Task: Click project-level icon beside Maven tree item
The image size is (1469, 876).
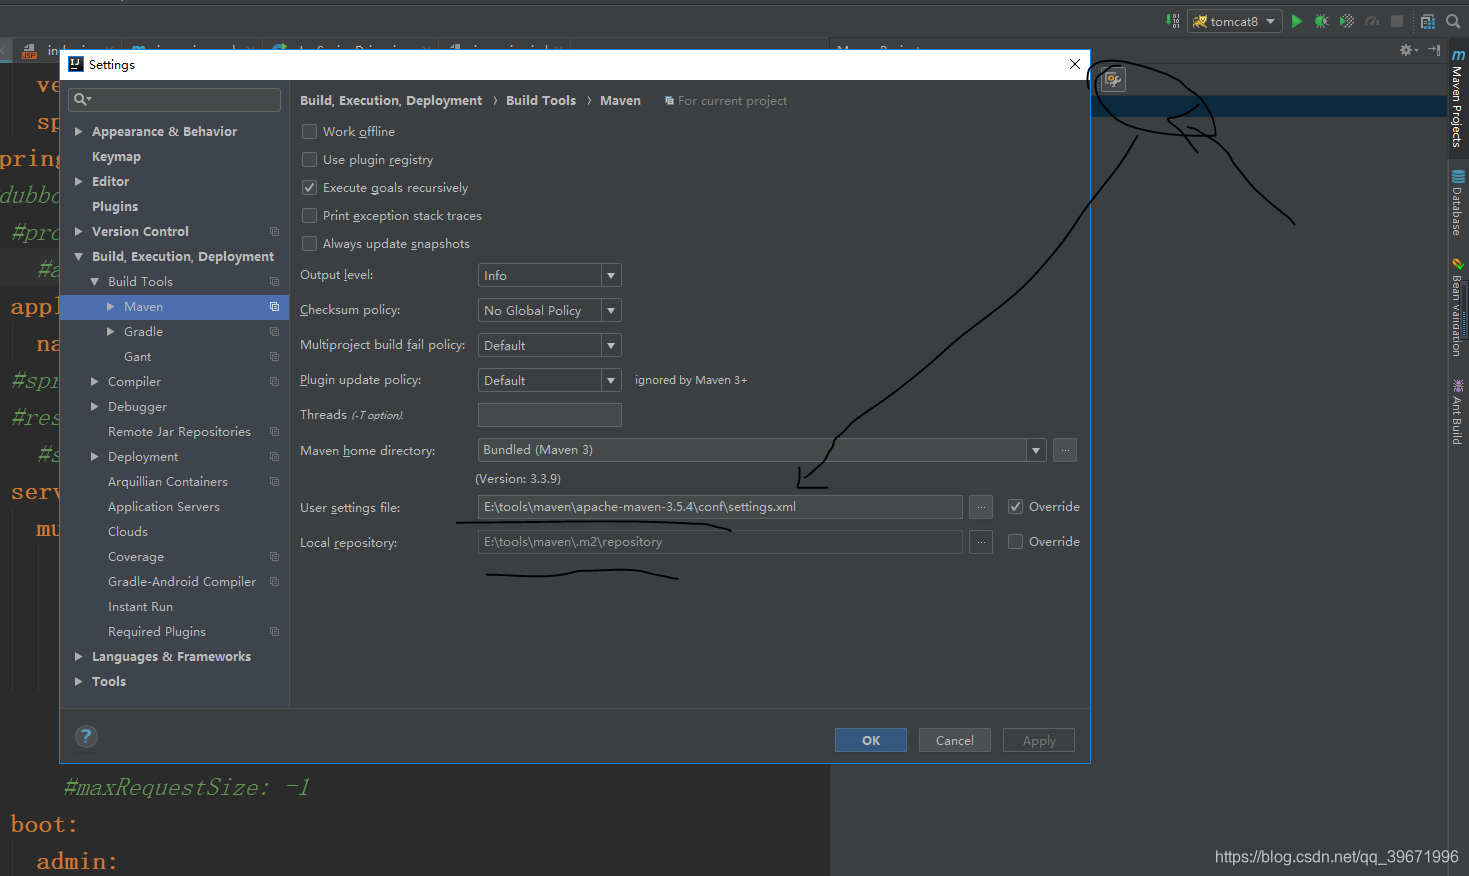Action: [274, 307]
